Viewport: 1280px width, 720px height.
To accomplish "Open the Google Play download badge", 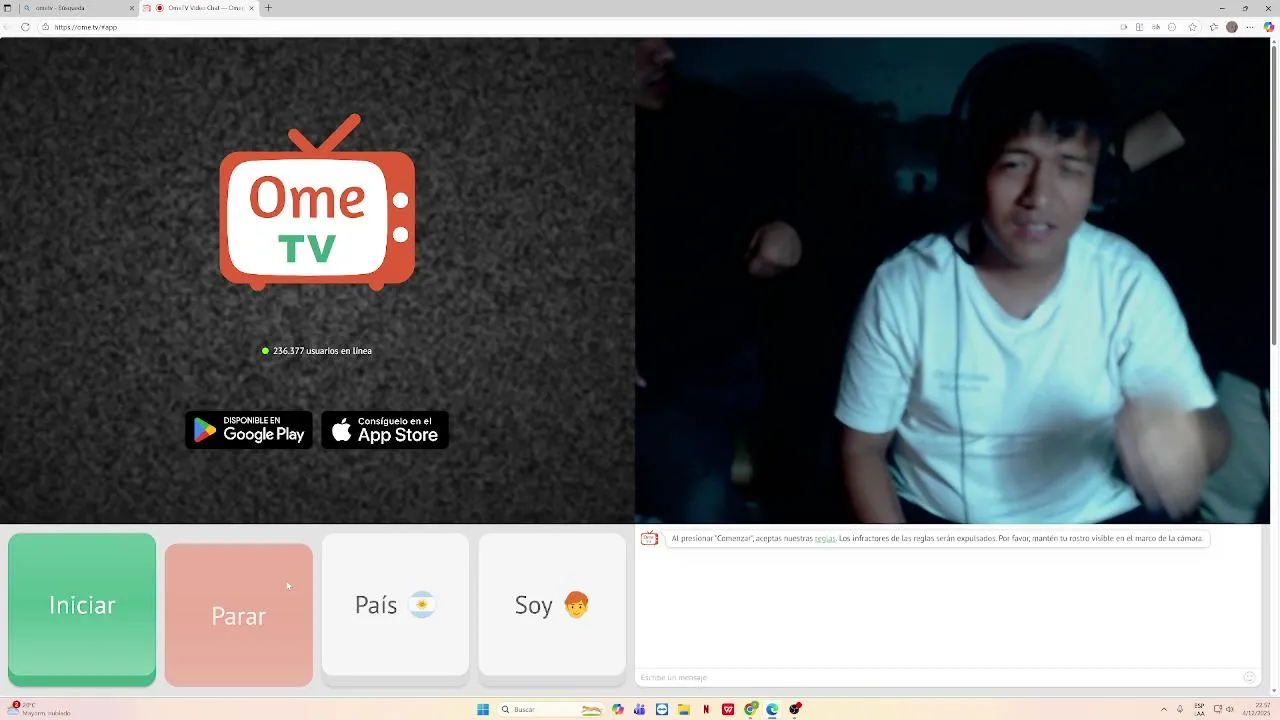I will [249, 430].
